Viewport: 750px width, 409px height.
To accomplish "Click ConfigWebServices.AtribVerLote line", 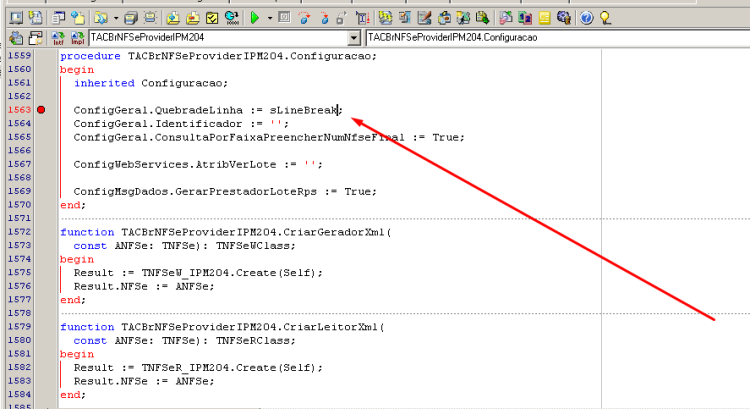I will 198,165.
